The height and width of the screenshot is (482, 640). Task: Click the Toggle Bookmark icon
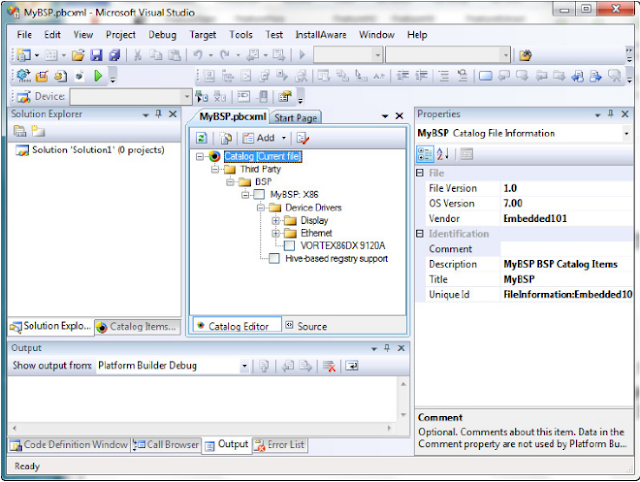[x=485, y=76]
